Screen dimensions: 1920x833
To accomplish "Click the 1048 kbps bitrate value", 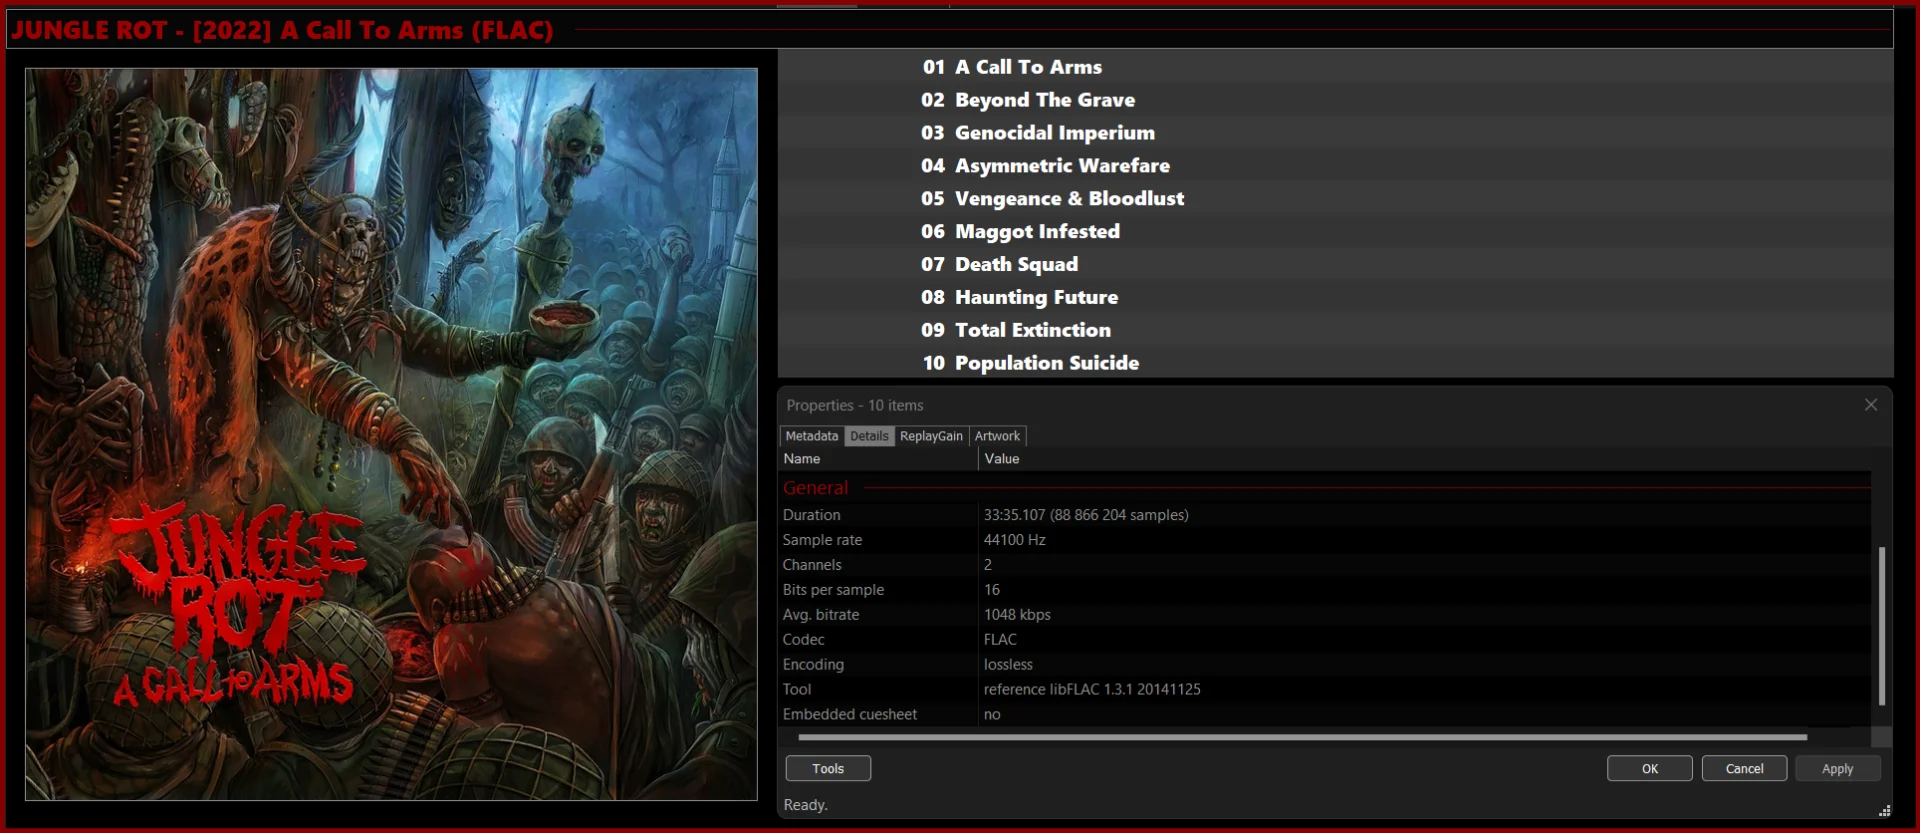I will (x=1017, y=615).
